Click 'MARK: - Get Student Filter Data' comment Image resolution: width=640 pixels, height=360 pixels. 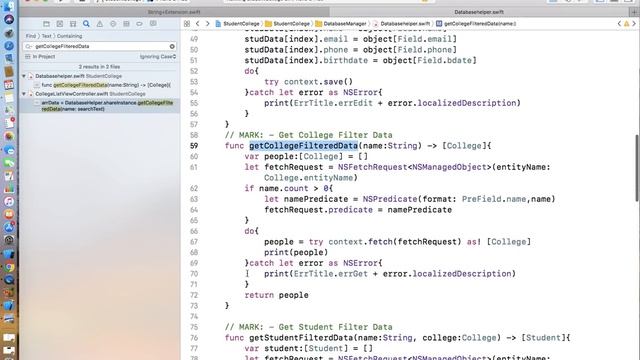point(308,327)
